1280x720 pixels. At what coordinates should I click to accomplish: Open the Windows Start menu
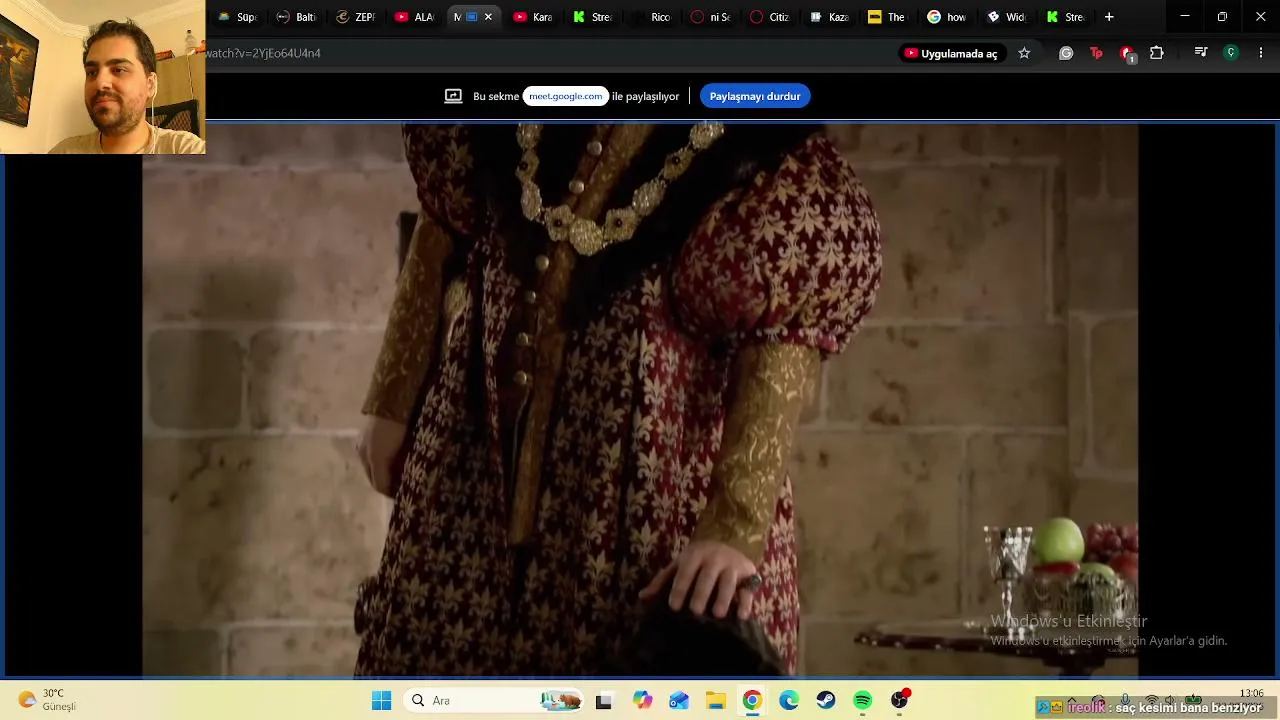click(x=381, y=701)
